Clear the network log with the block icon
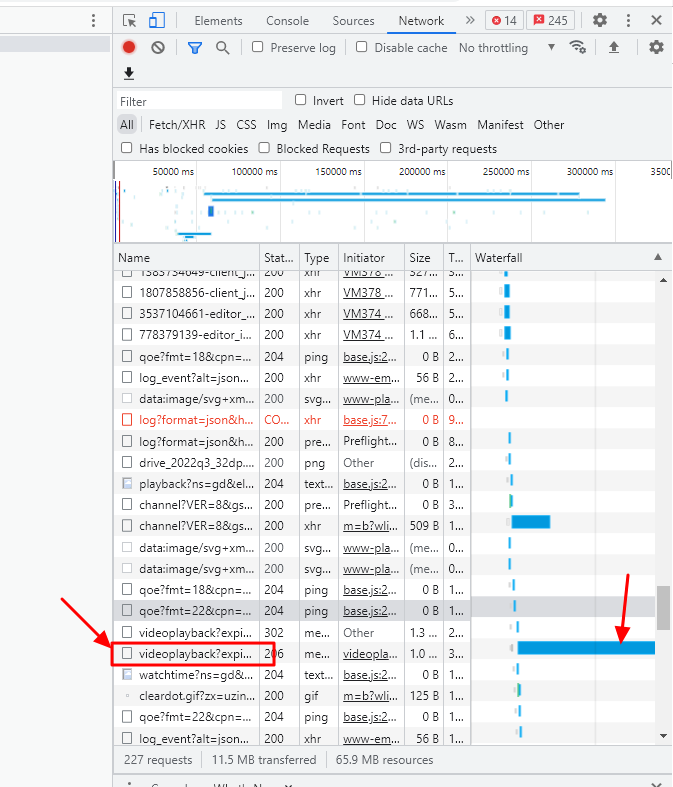 click(x=158, y=48)
